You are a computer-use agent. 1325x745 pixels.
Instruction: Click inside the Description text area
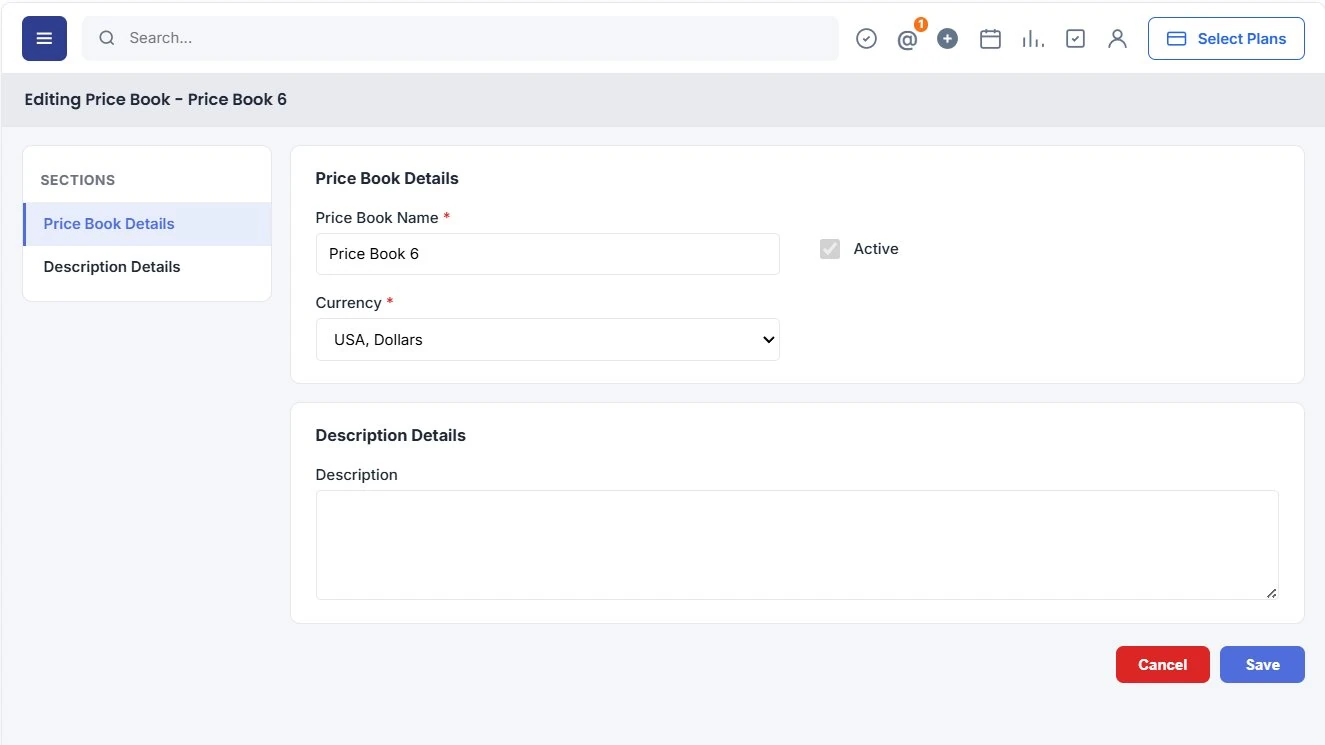[x=797, y=545]
